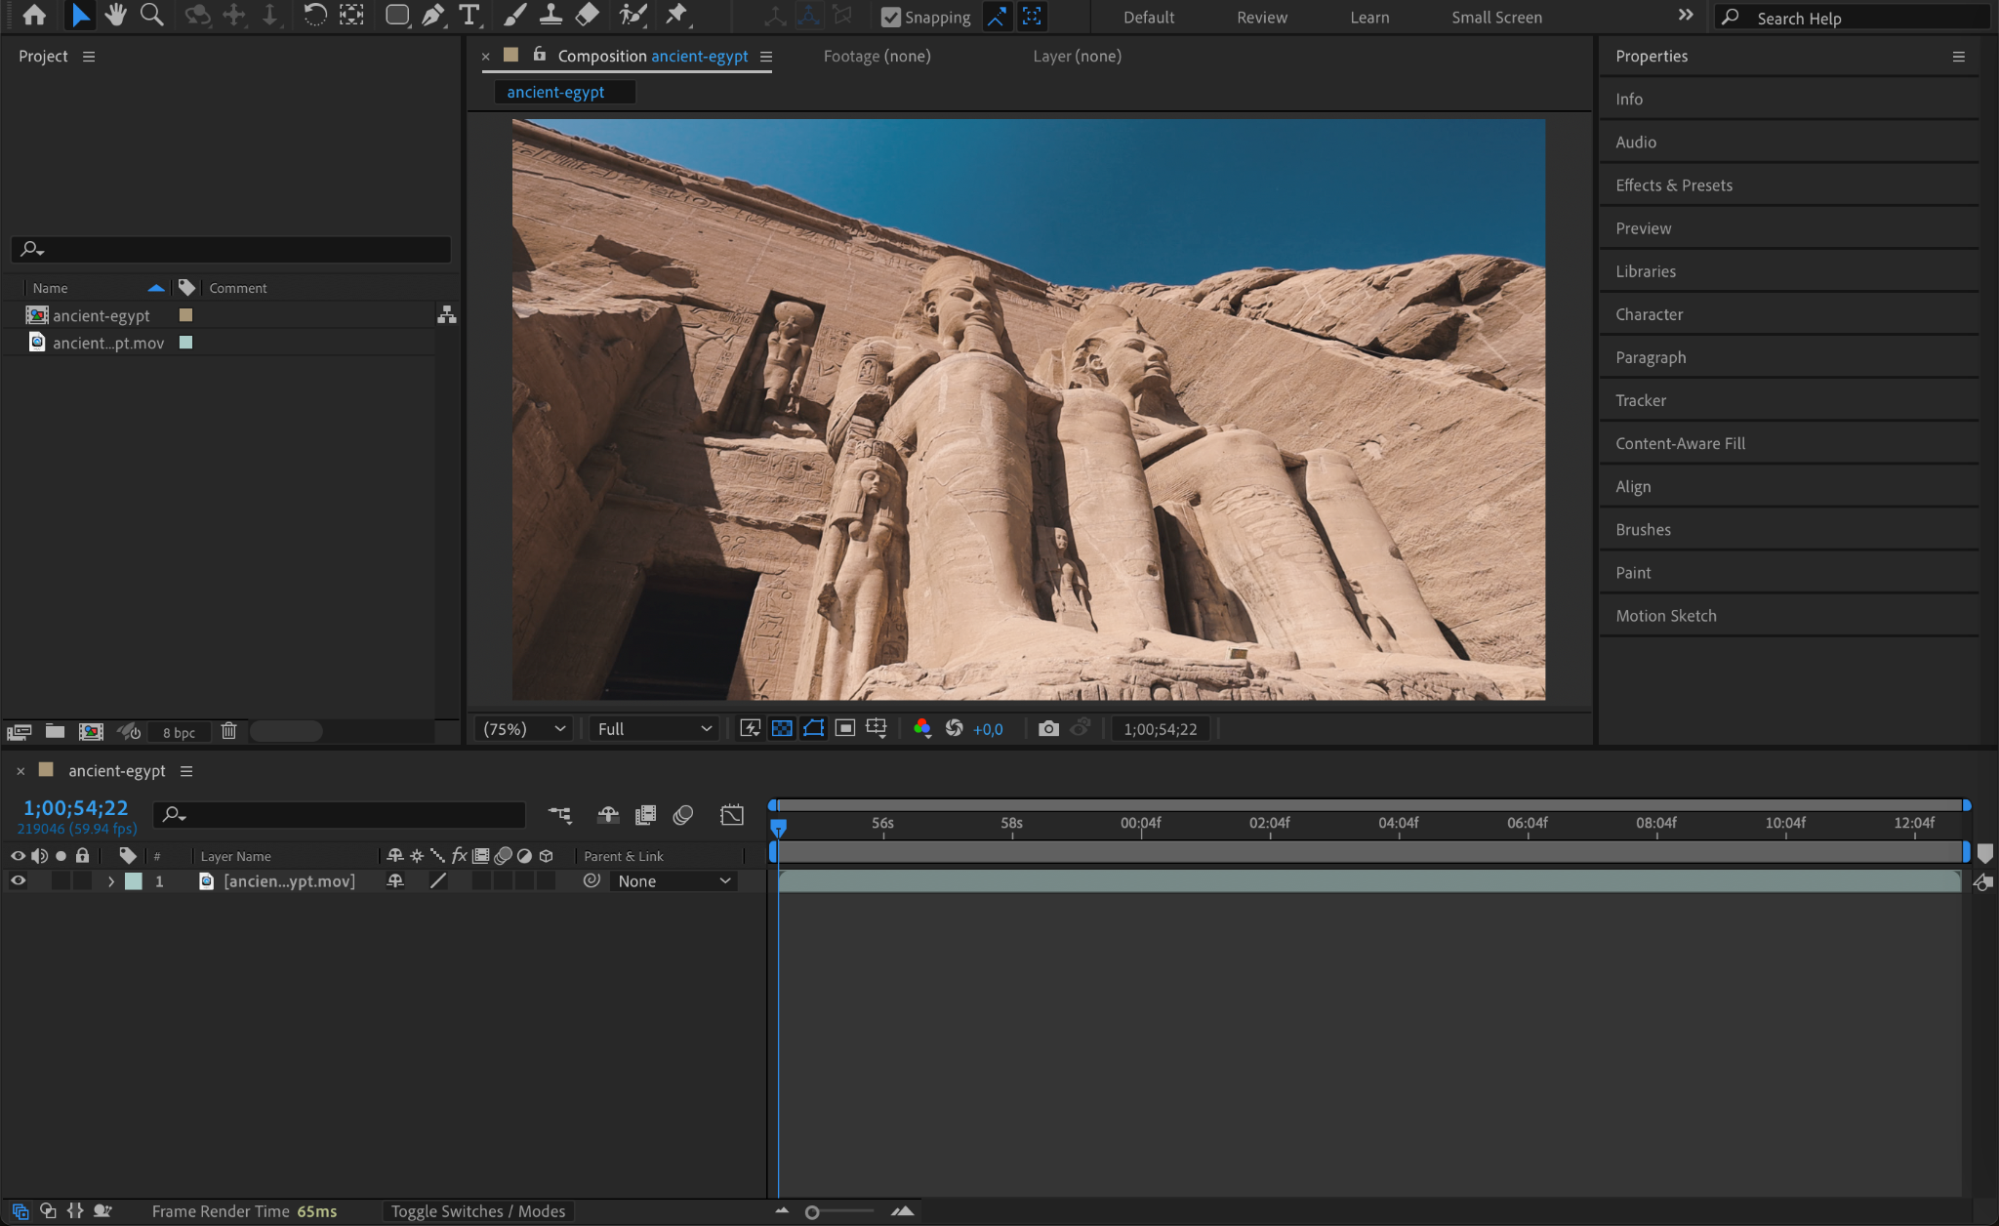Hide the ancient-egypt.mov layer with the eye icon
Screen dimensions: 1999x1226
click(18, 881)
